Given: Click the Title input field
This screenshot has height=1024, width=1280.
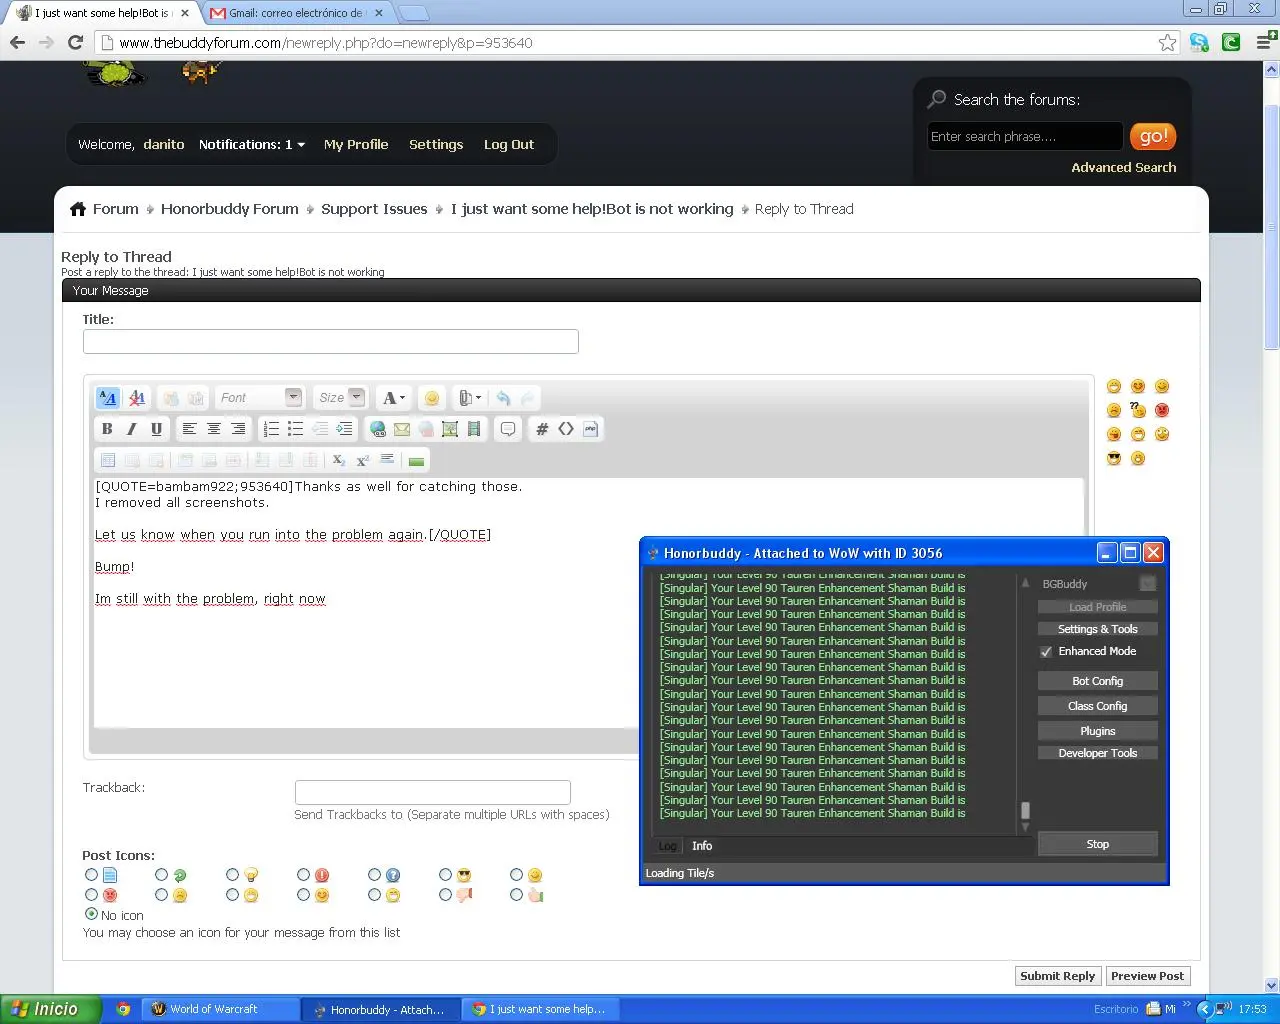Looking at the screenshot, I should click(330, 342).
